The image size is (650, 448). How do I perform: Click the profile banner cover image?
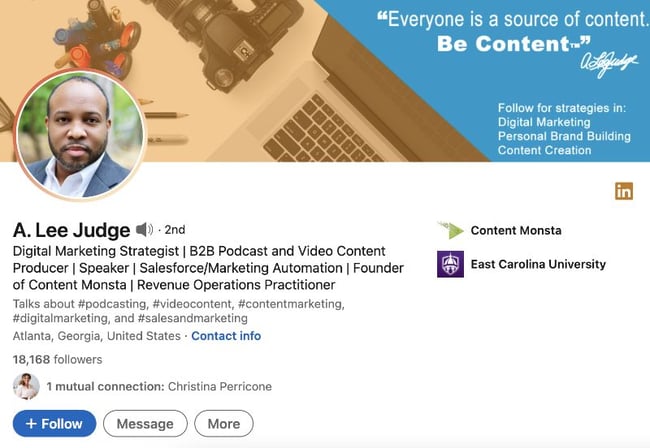[325, 81]
